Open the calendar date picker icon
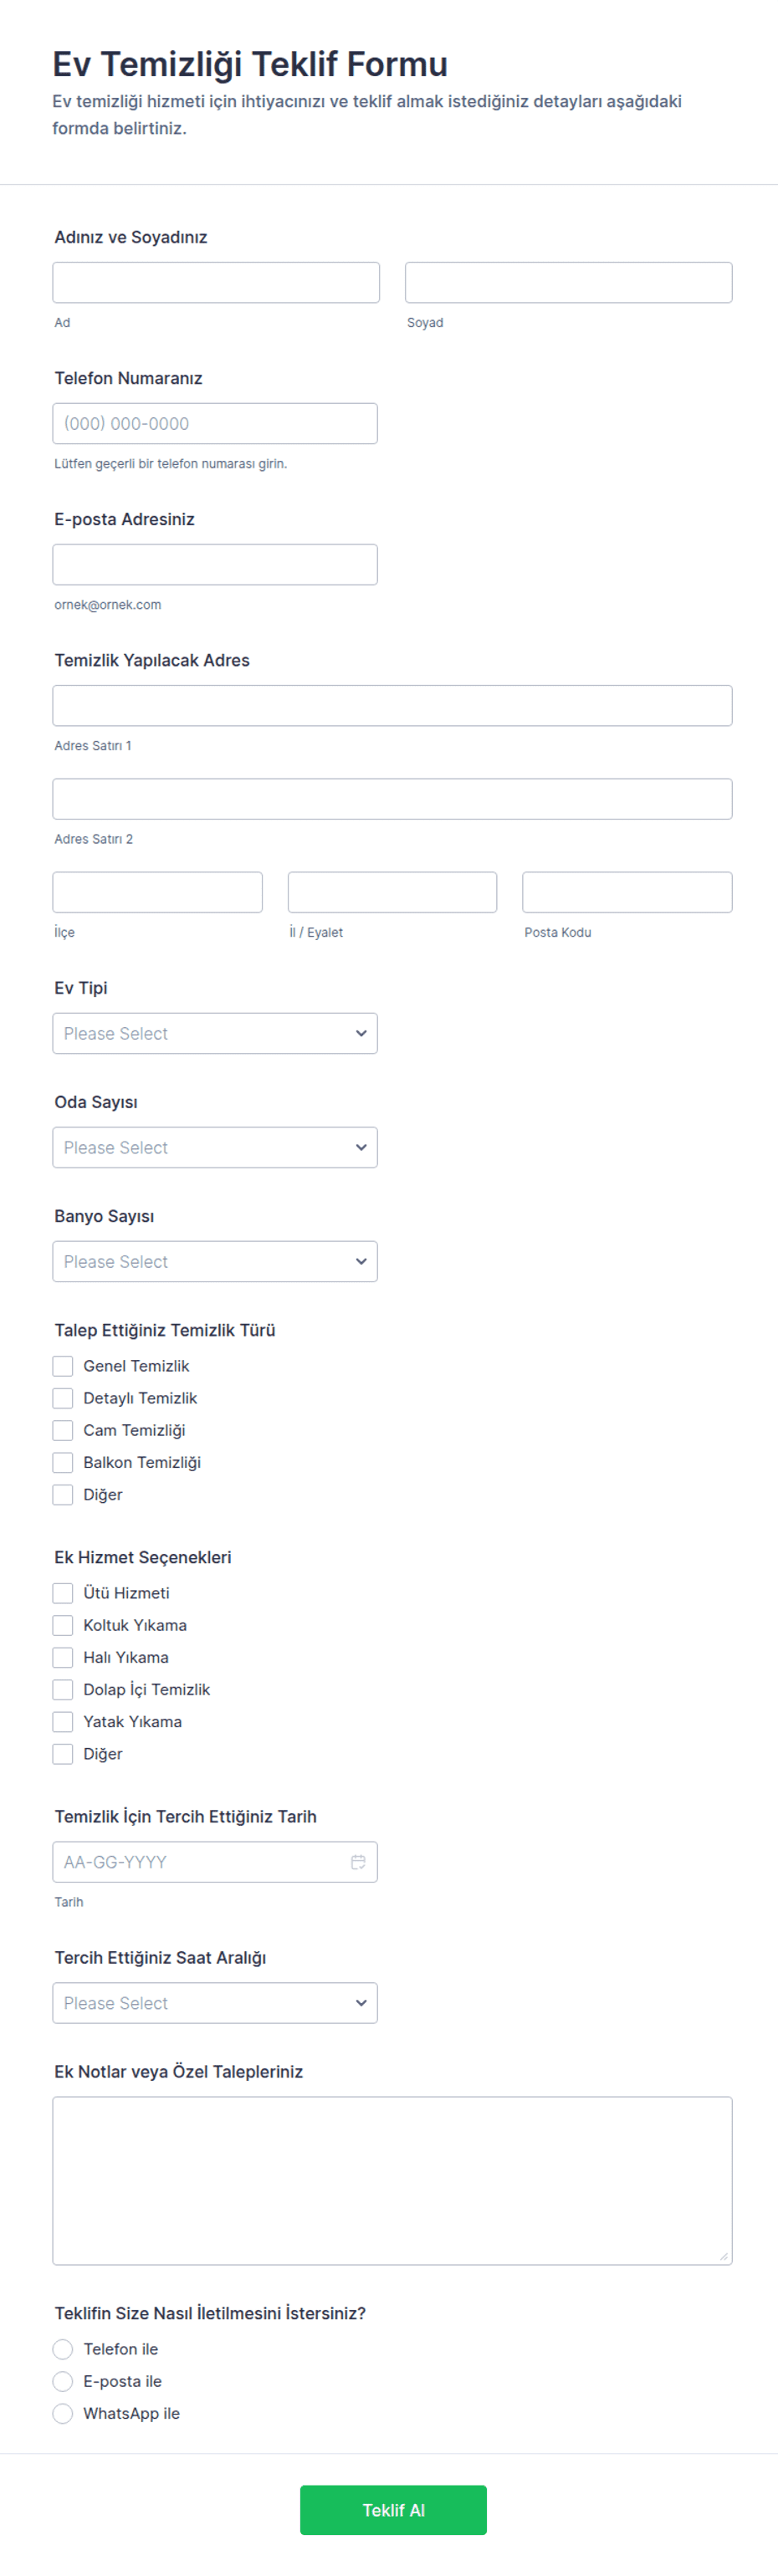Image resolution: width=778 pixels, height=2576 pixels. tap(358, 1861)
